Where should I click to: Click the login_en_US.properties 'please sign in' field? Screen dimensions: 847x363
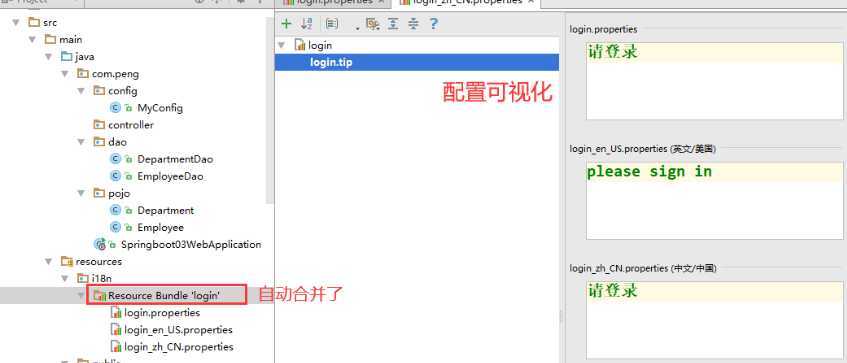click(715, 200)
